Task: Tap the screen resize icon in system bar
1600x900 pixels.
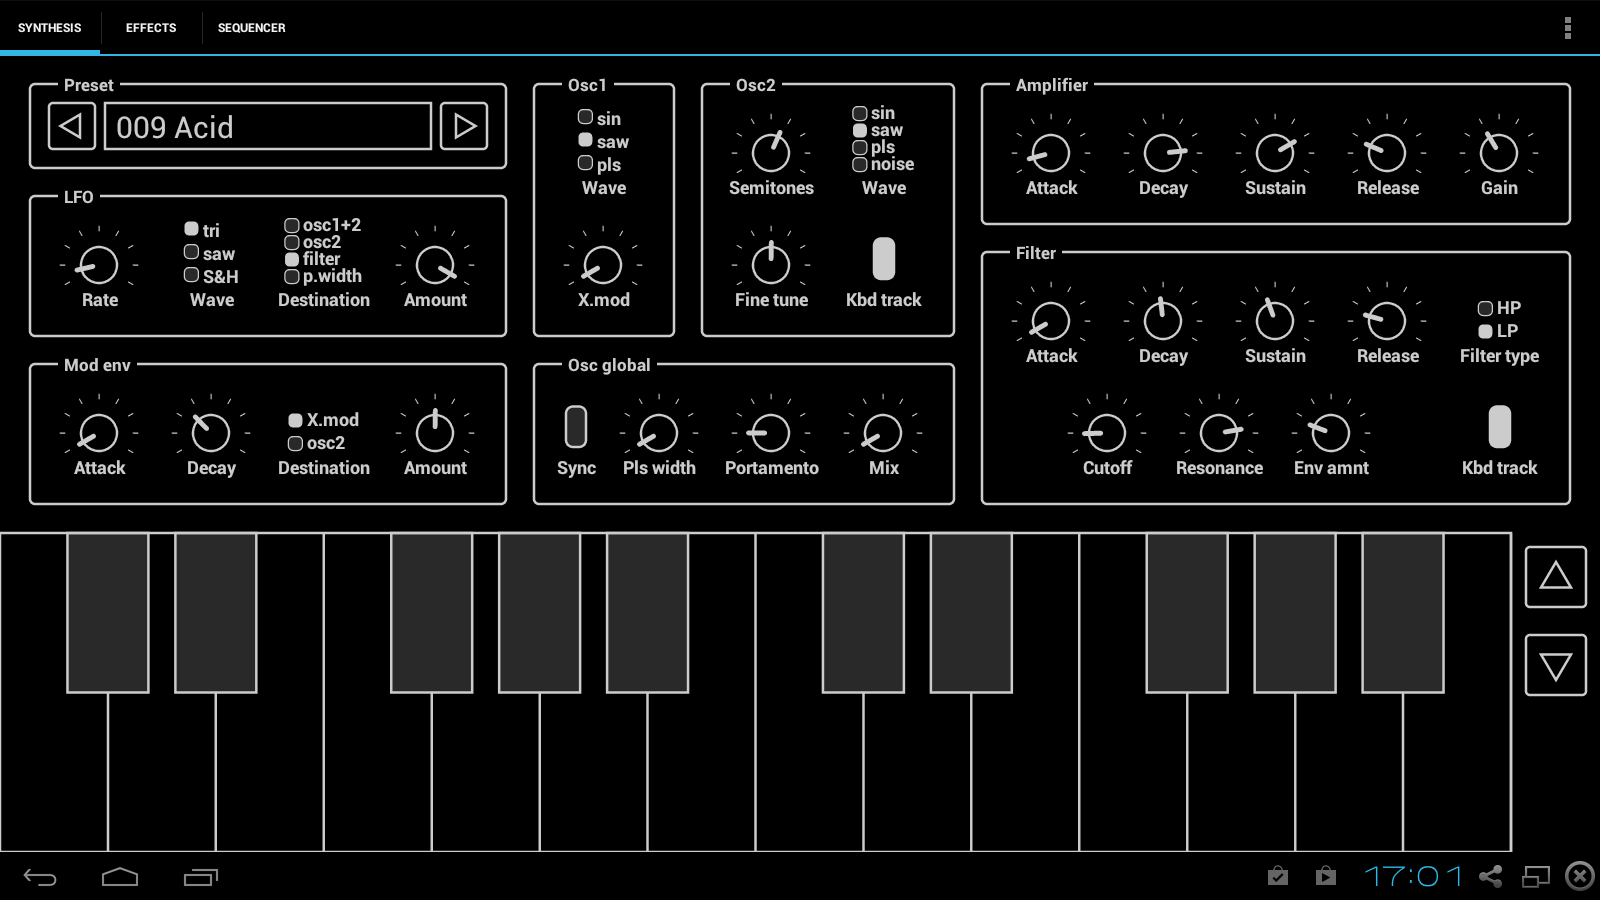Action: click(1535, 877)
